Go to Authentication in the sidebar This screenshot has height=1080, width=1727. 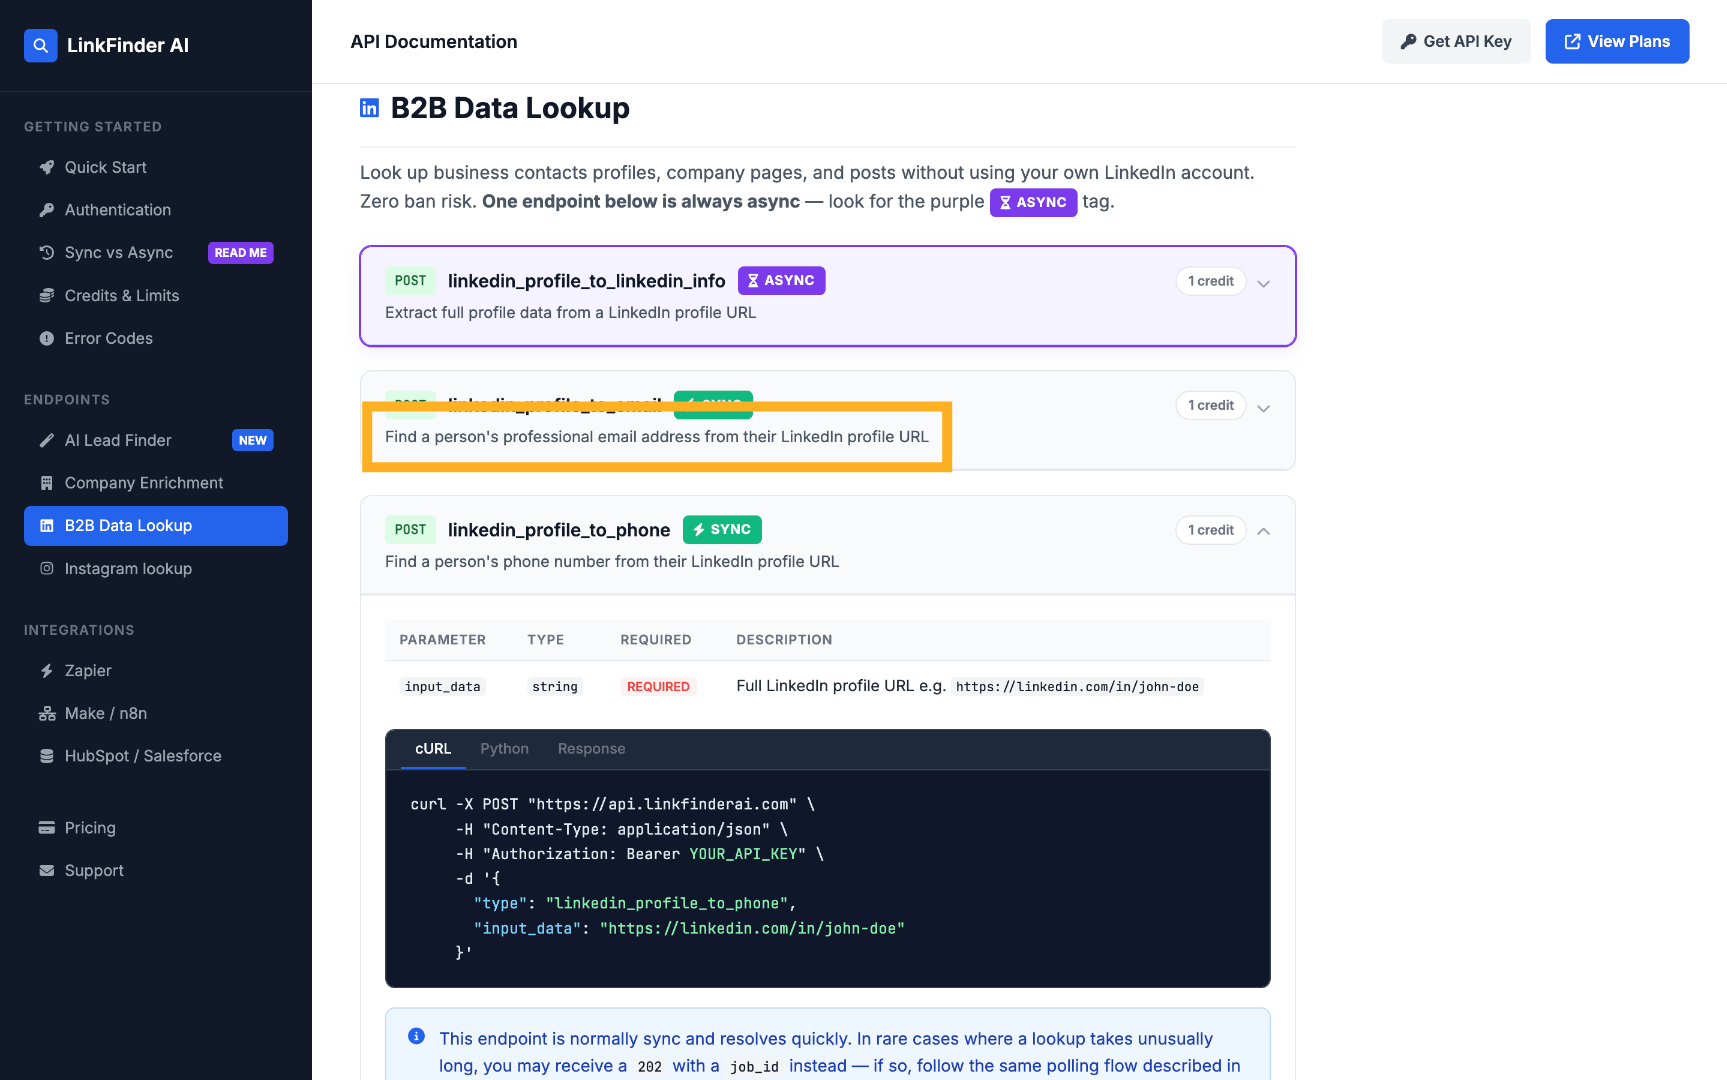(156, 210)
